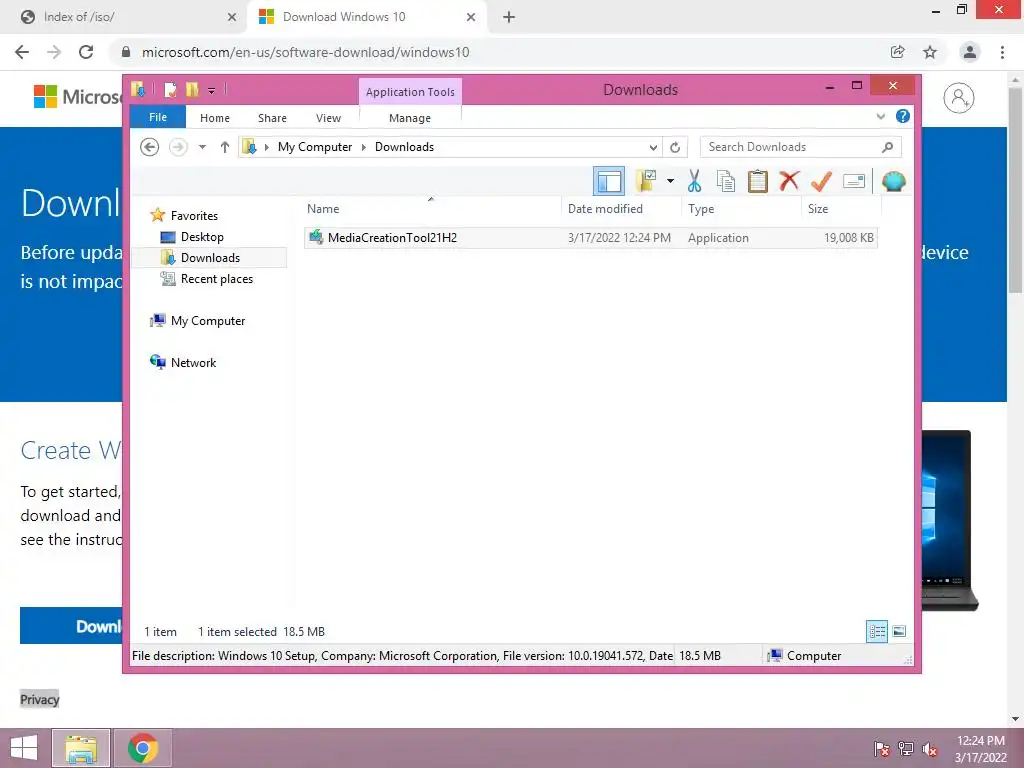Click the Chrome address bar URL
The image size is (1024, 768).
click(x=306, y=52)
